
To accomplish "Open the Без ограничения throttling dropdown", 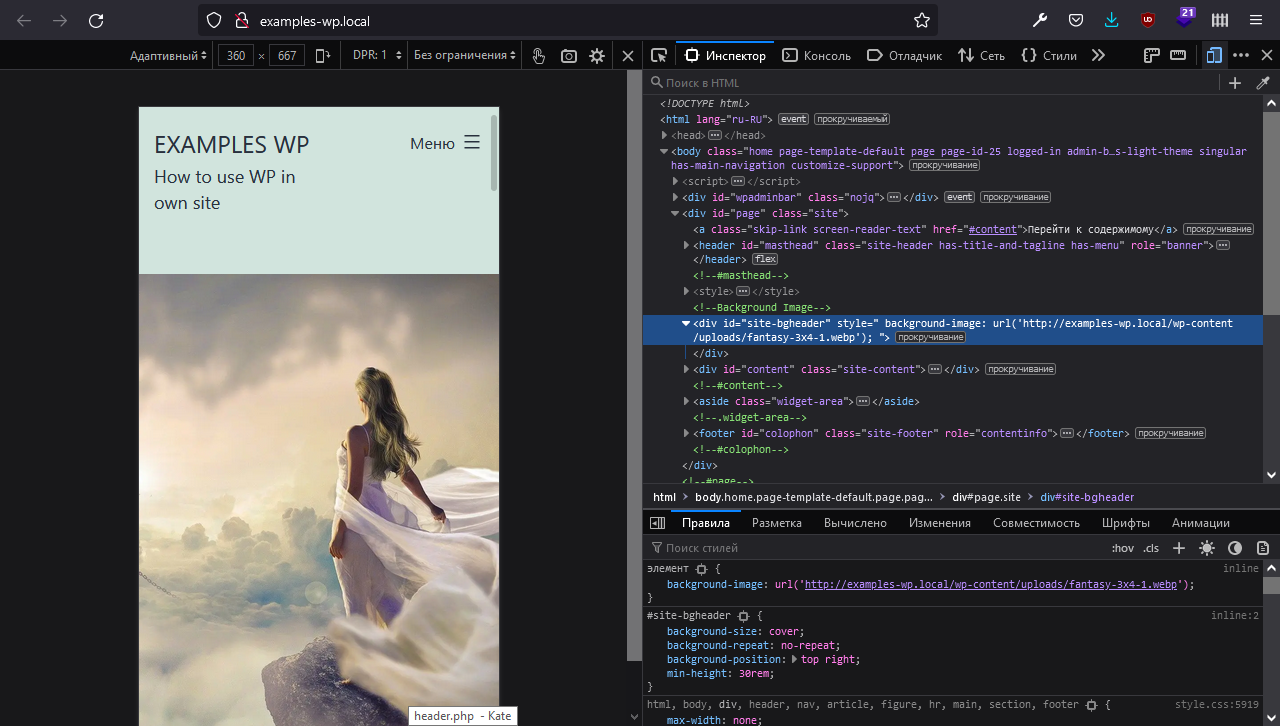I will click(x=465, y=56).
